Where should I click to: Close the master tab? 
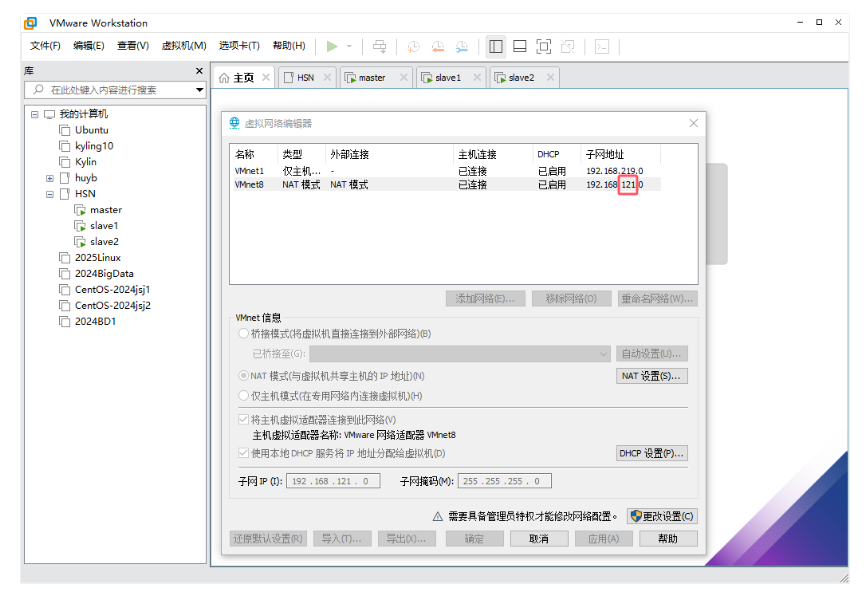pyautogui.click(x=404, y=78)
